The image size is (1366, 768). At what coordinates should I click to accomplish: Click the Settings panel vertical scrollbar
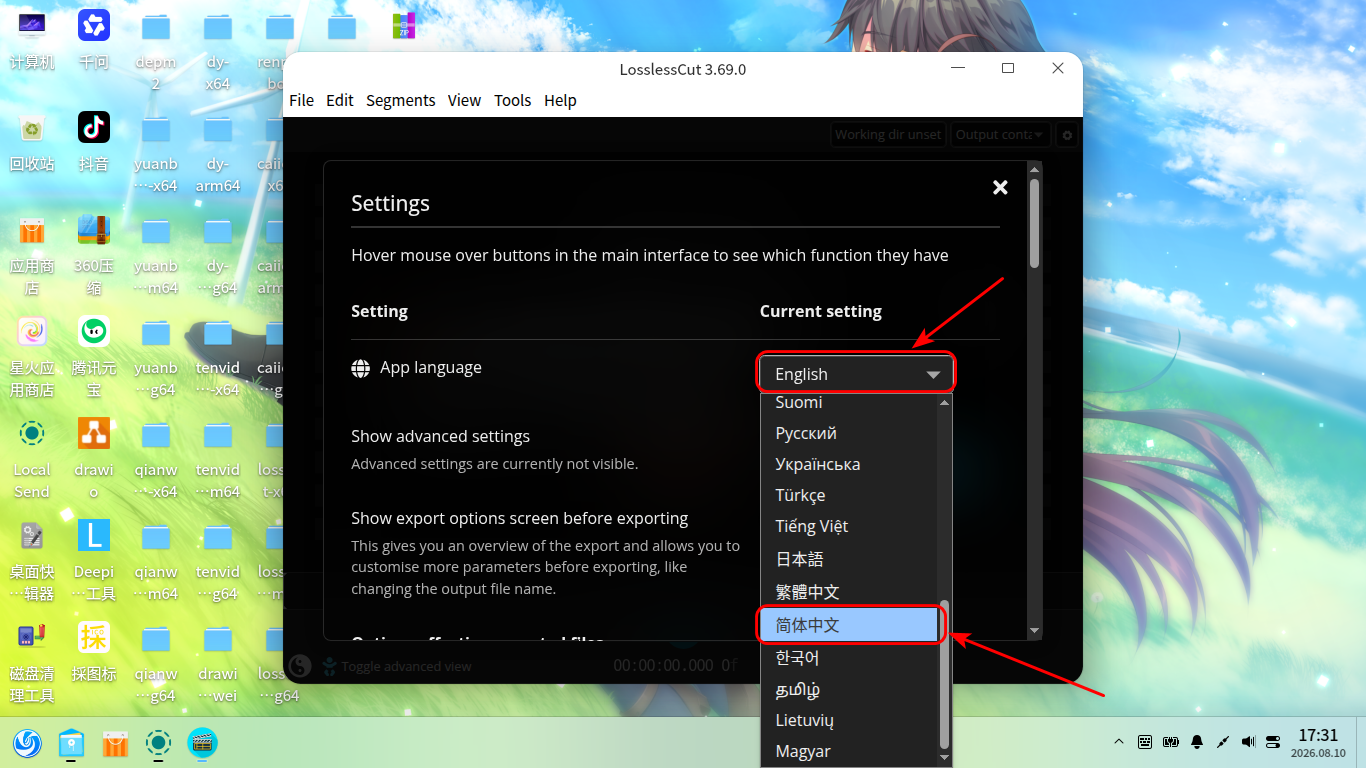coord(1034,222)
